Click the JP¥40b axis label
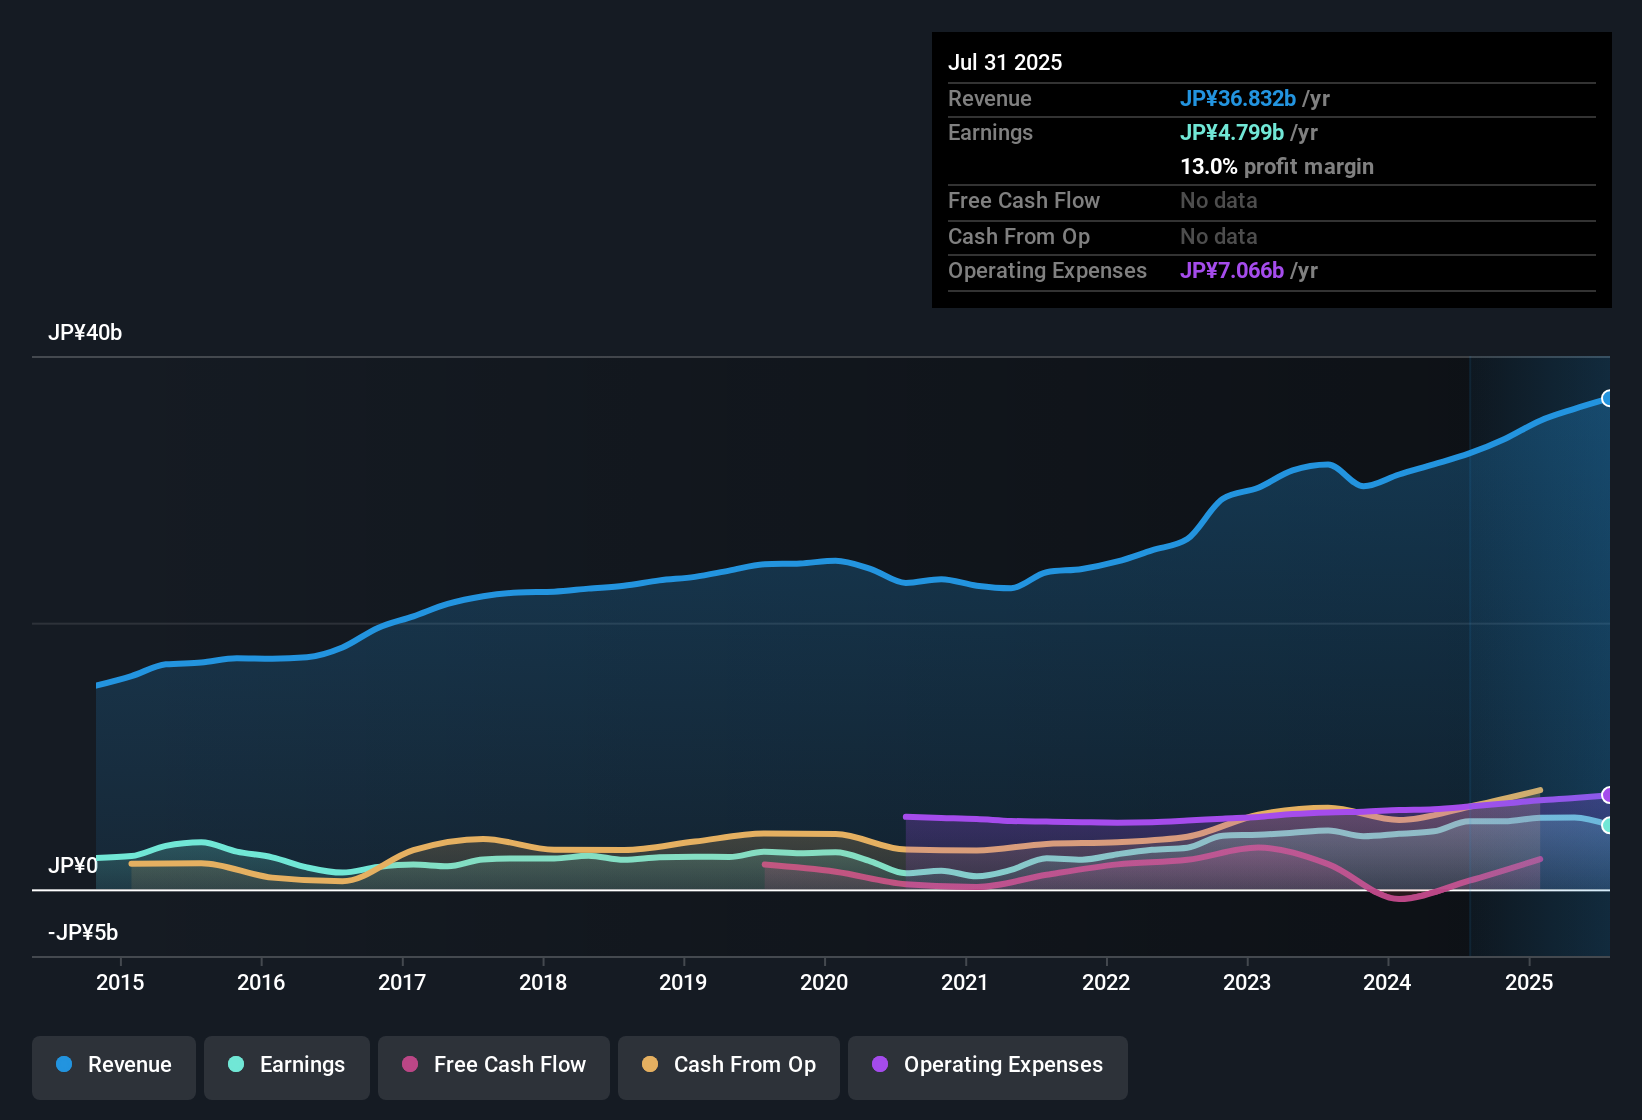1642x1120 pixels. pyautogui.click(x=85, y=333)
